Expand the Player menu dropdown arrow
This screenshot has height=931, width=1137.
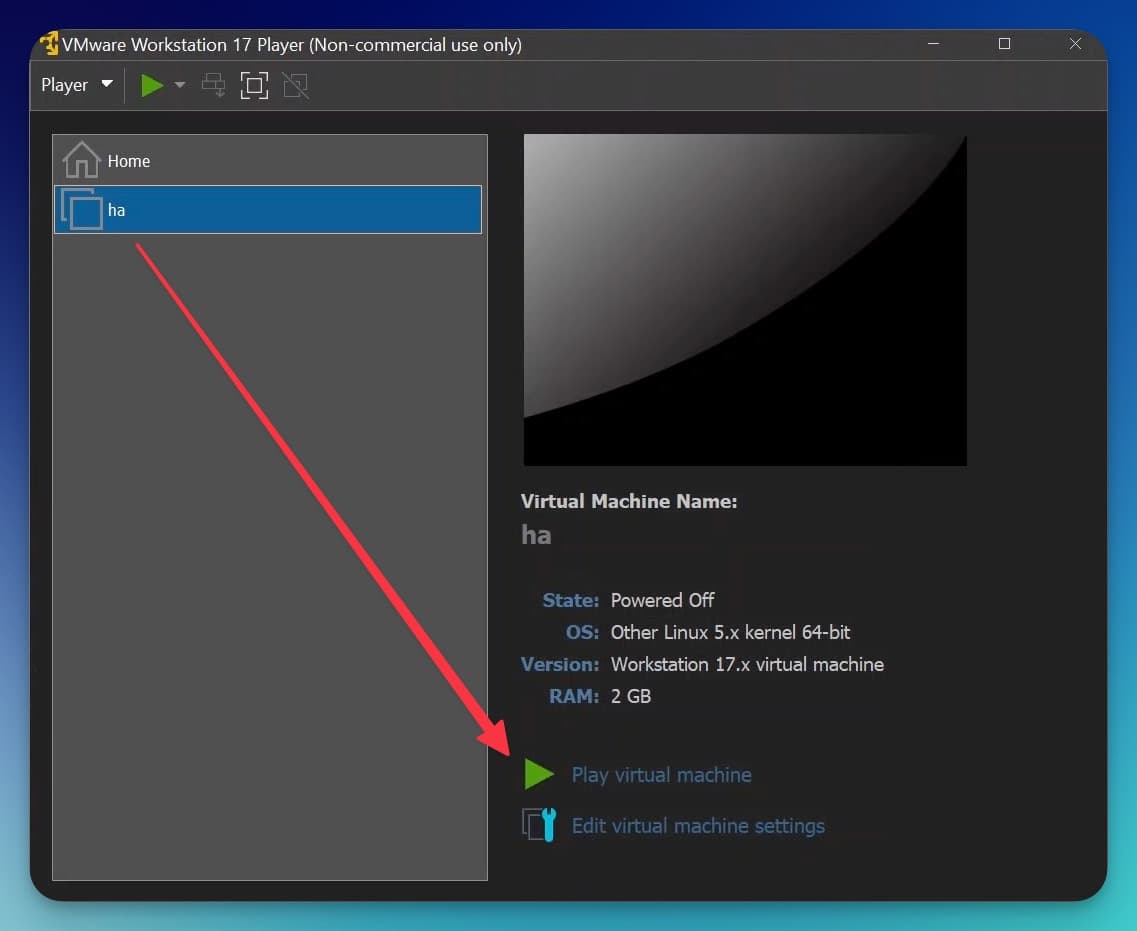(x=106, y=85)
